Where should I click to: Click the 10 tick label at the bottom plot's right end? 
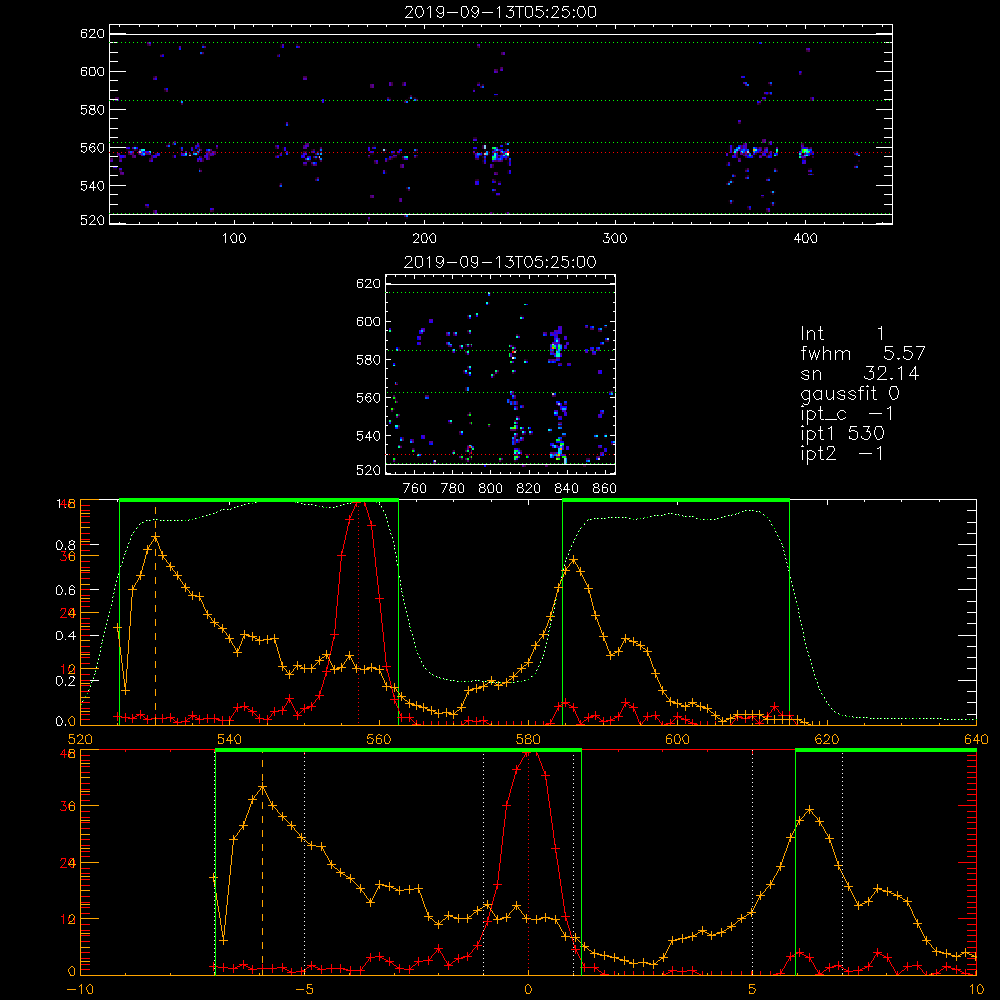coord(976,989)
